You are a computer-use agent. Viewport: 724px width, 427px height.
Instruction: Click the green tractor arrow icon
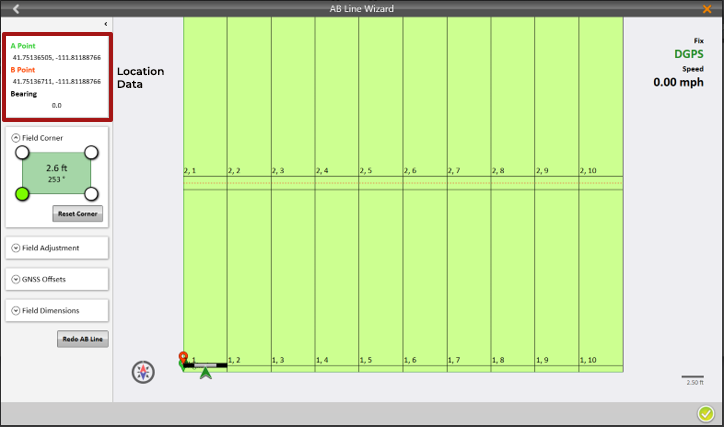(x=206, y=373)
